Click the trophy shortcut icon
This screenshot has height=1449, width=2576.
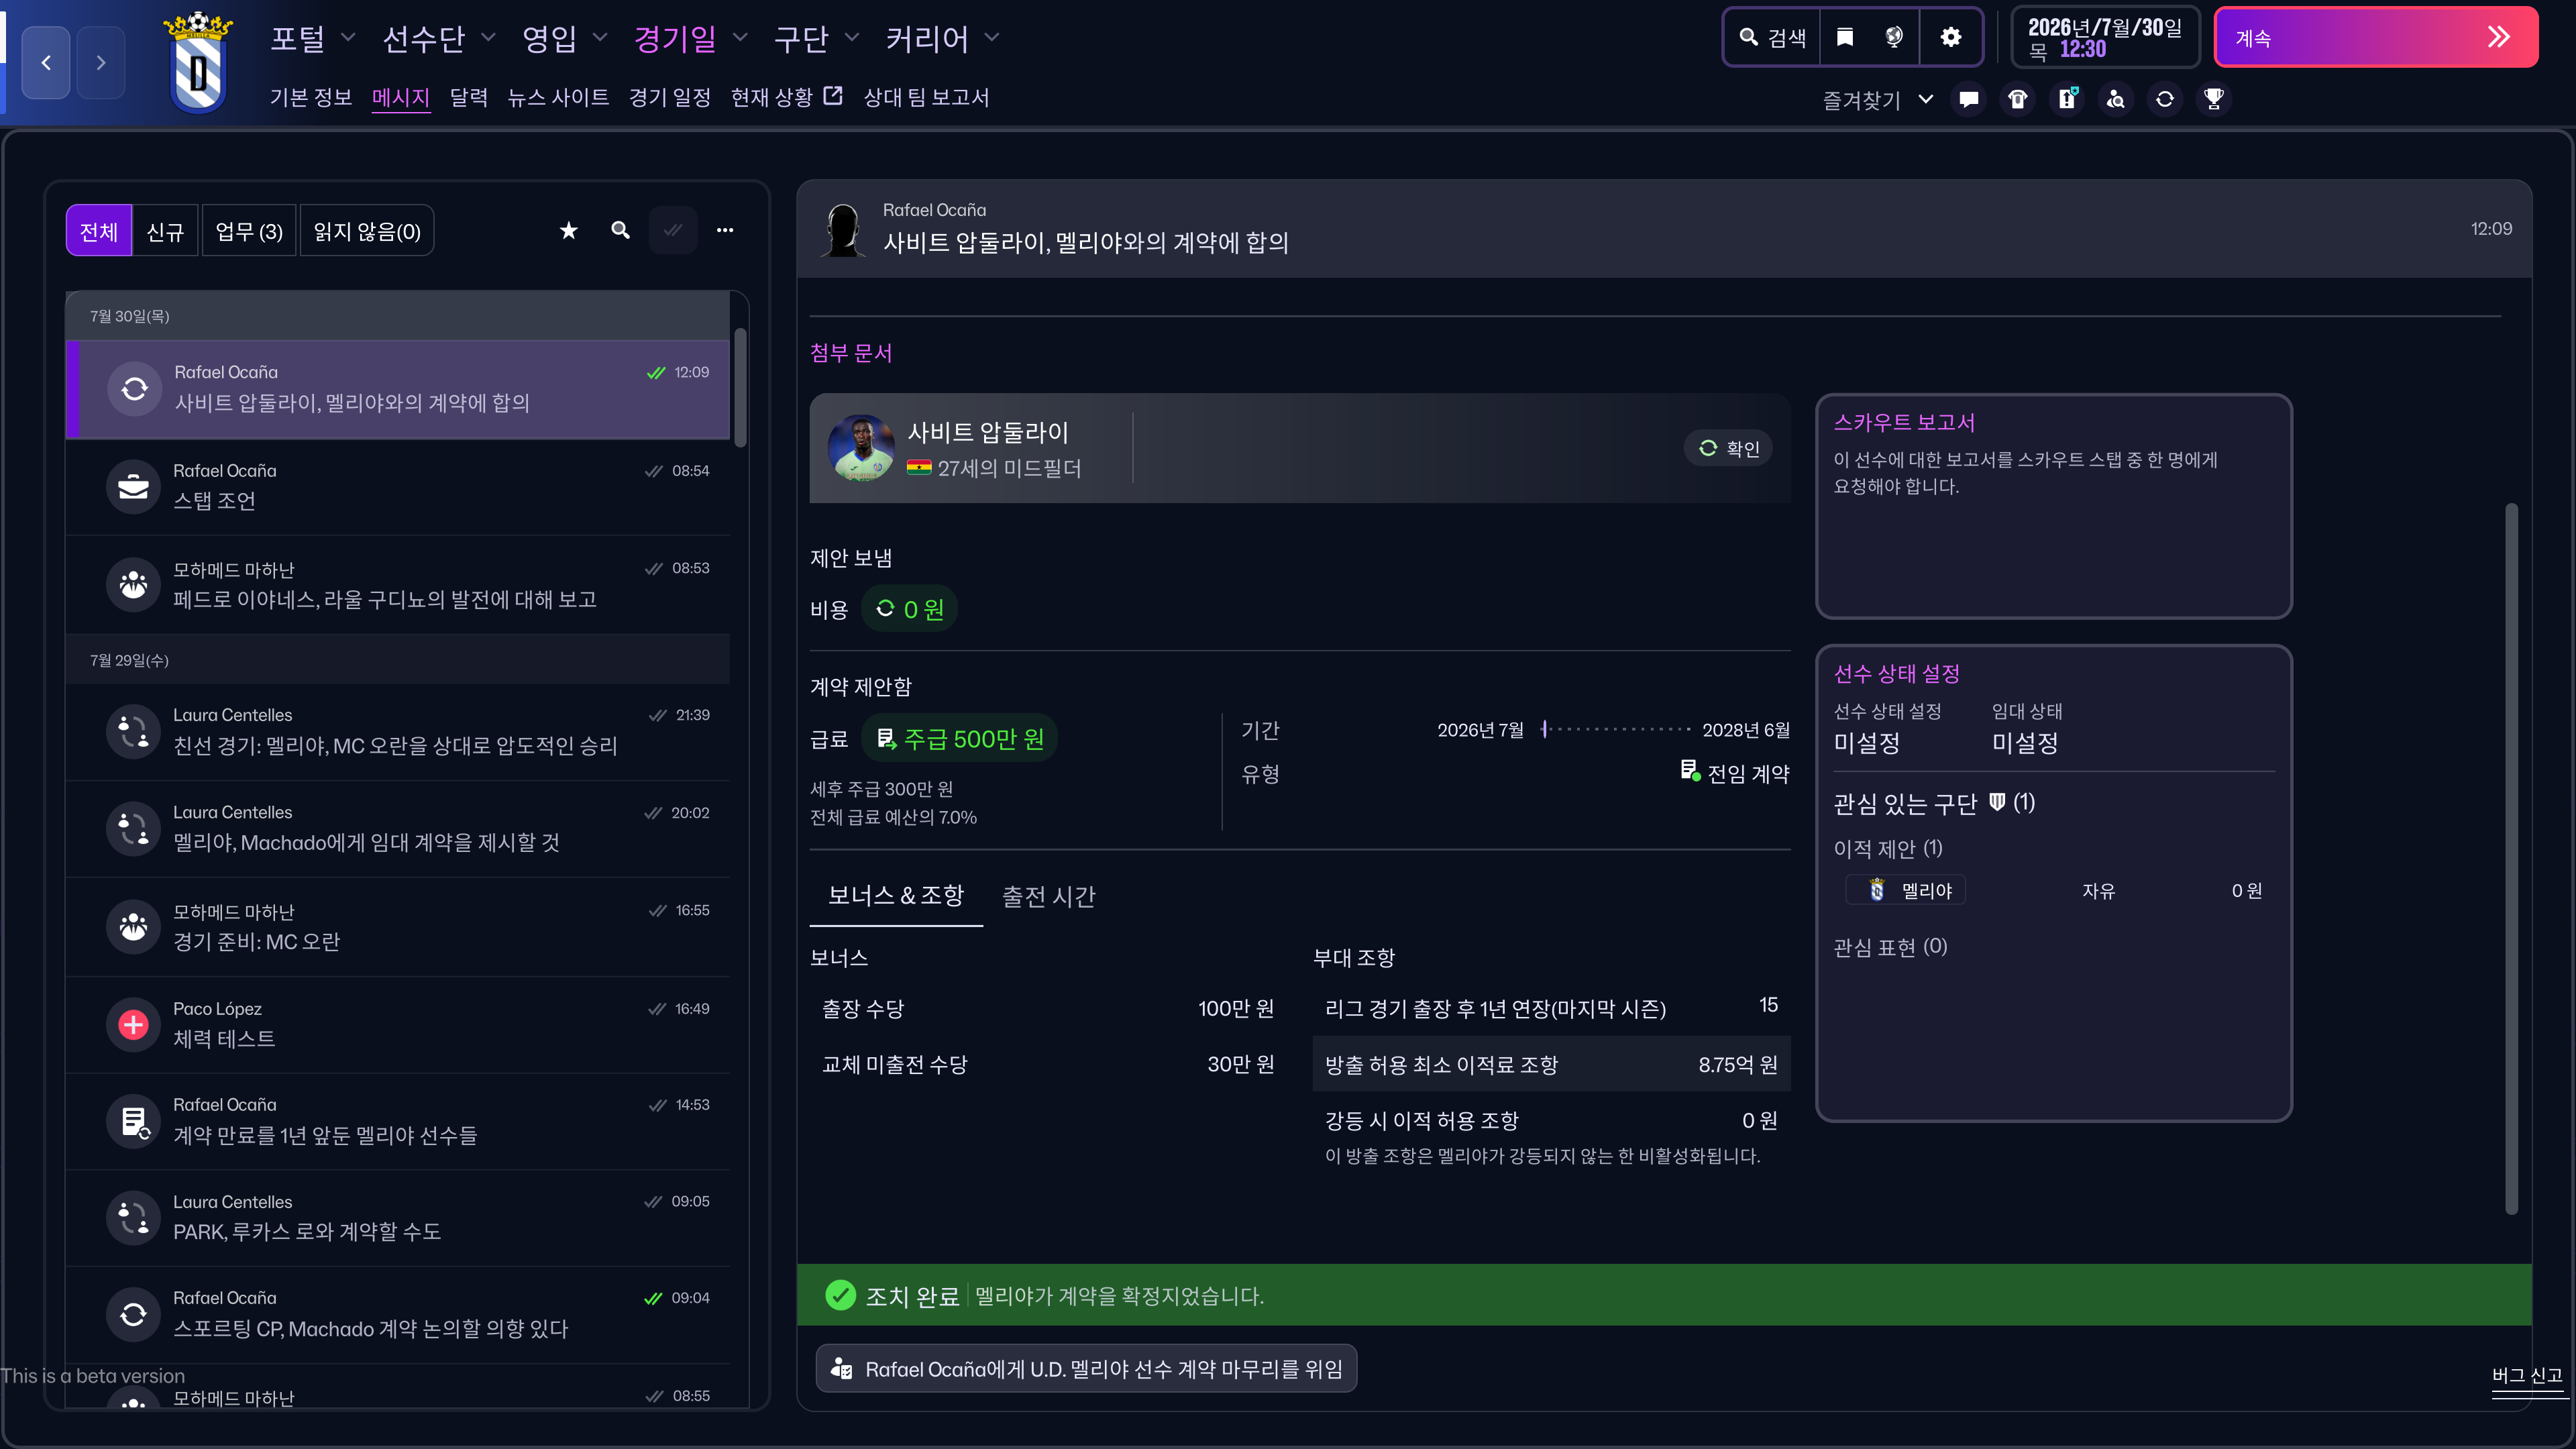tap(2213, 99)
